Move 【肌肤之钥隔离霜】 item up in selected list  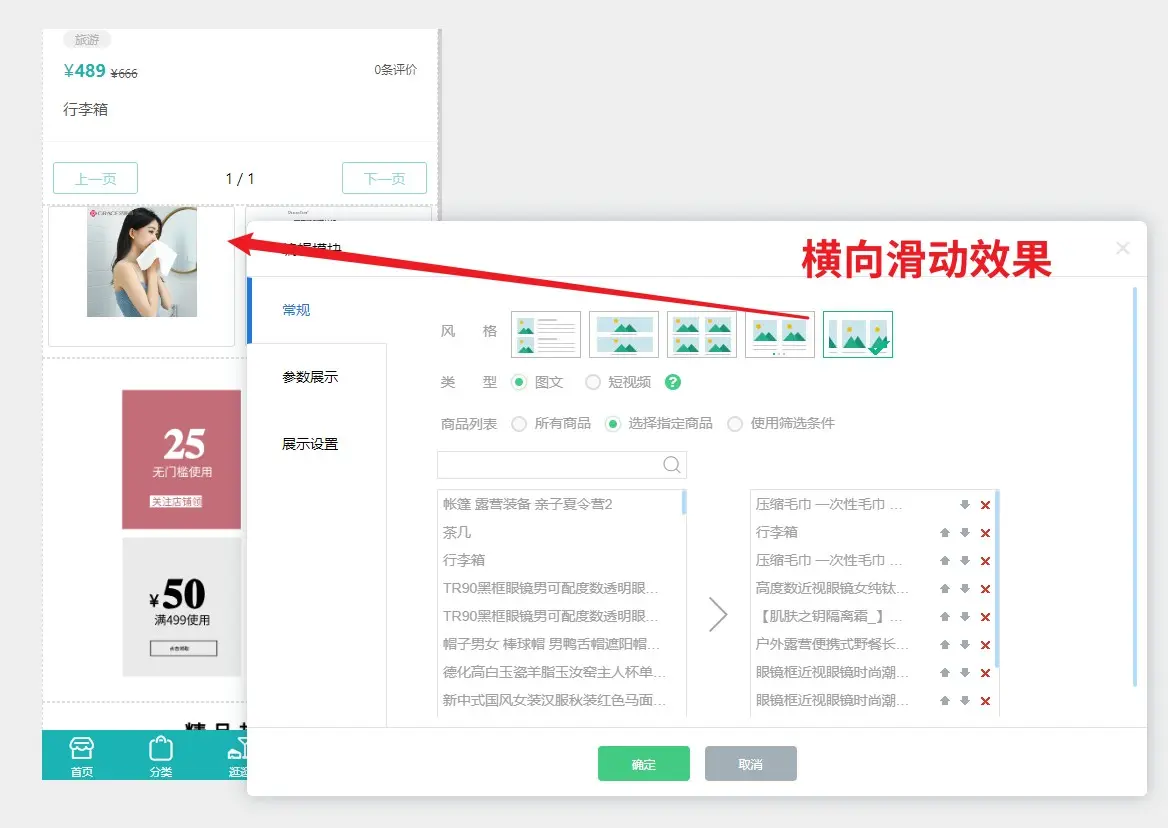pyautogui.click(x=945, y=617)
